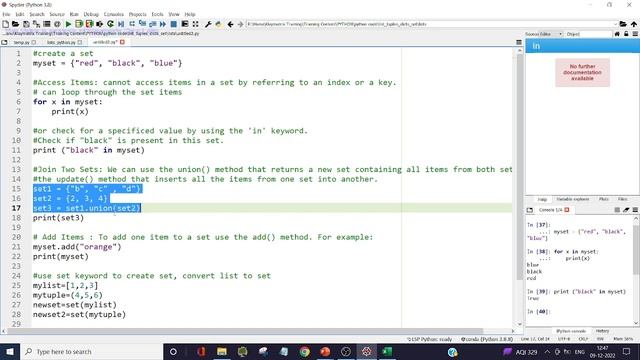Open the Help pane options menu

point(635,34)
